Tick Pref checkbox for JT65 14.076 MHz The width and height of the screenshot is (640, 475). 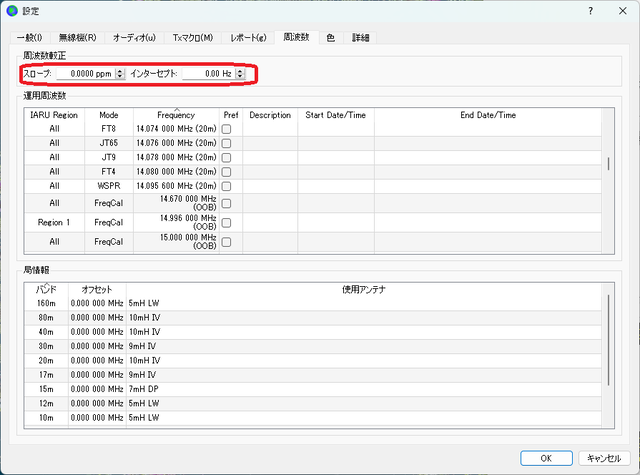coord(226,143)
